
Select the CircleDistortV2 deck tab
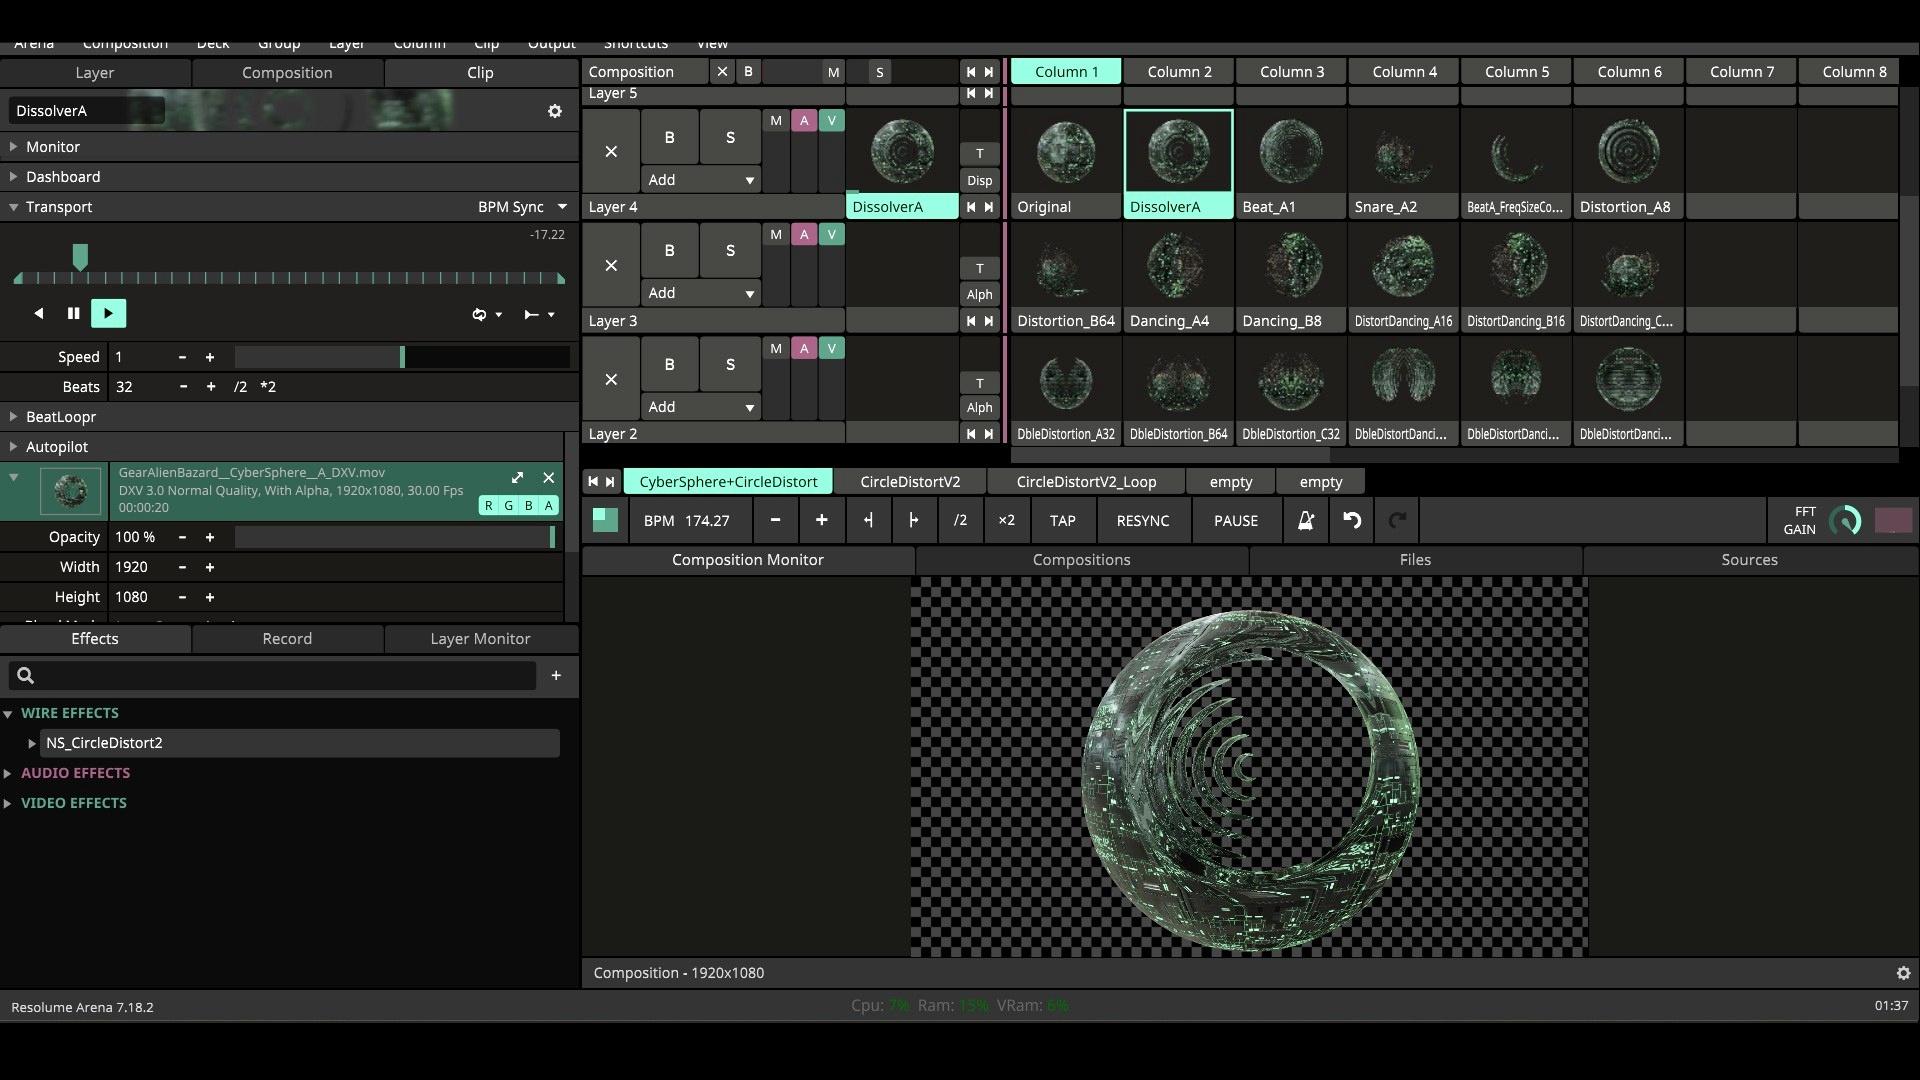point(910,482)
